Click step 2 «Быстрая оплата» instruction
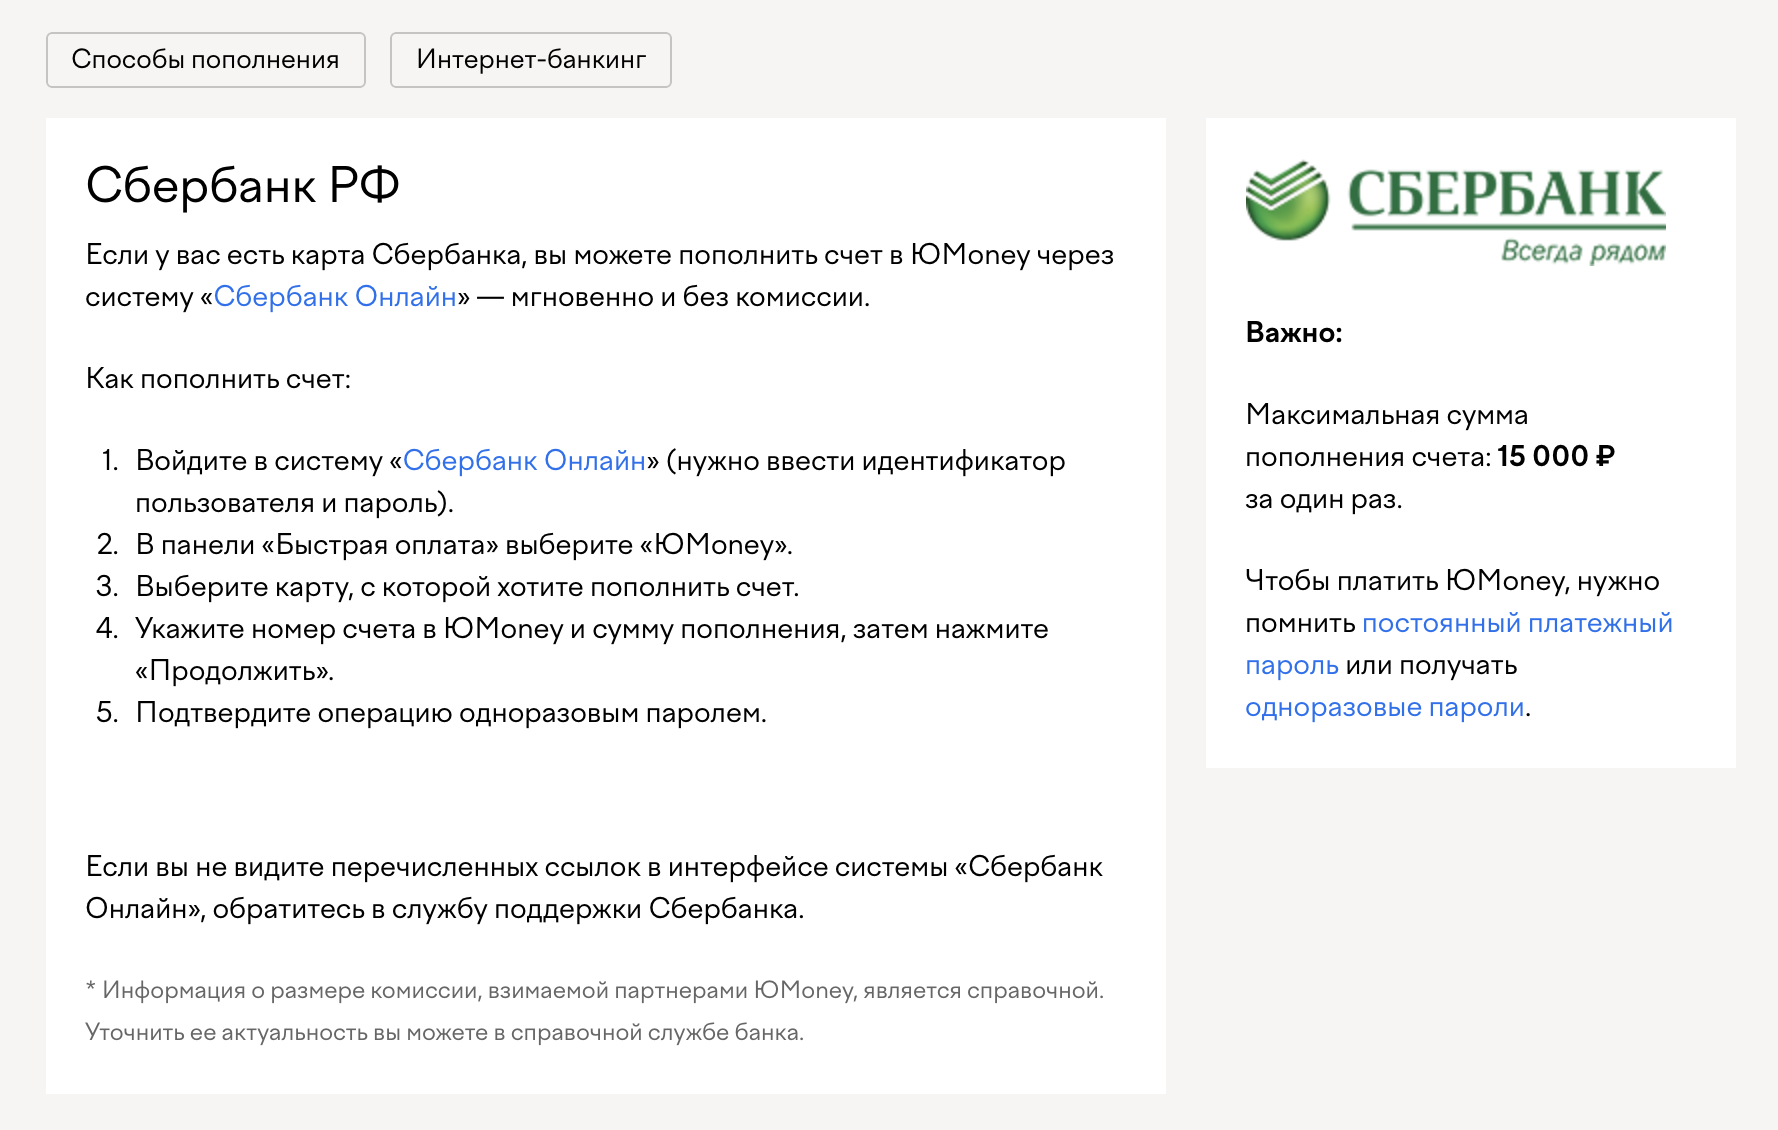This screenshot has height=1130, width=1778. coord(464,545)
